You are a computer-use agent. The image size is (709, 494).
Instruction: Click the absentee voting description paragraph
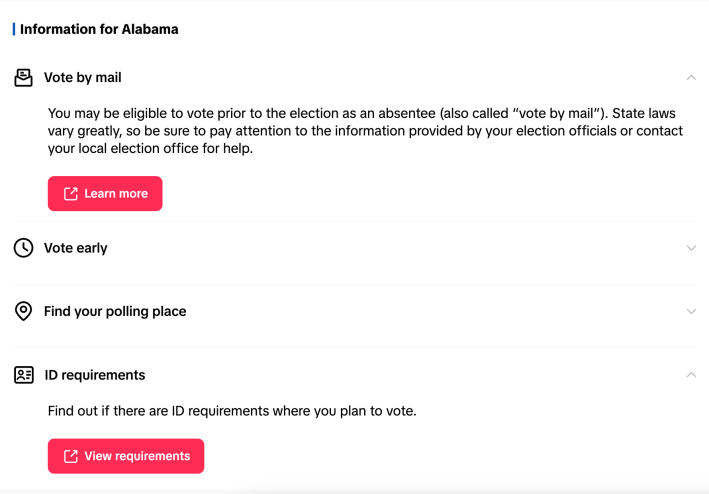(x=365, y=131)
